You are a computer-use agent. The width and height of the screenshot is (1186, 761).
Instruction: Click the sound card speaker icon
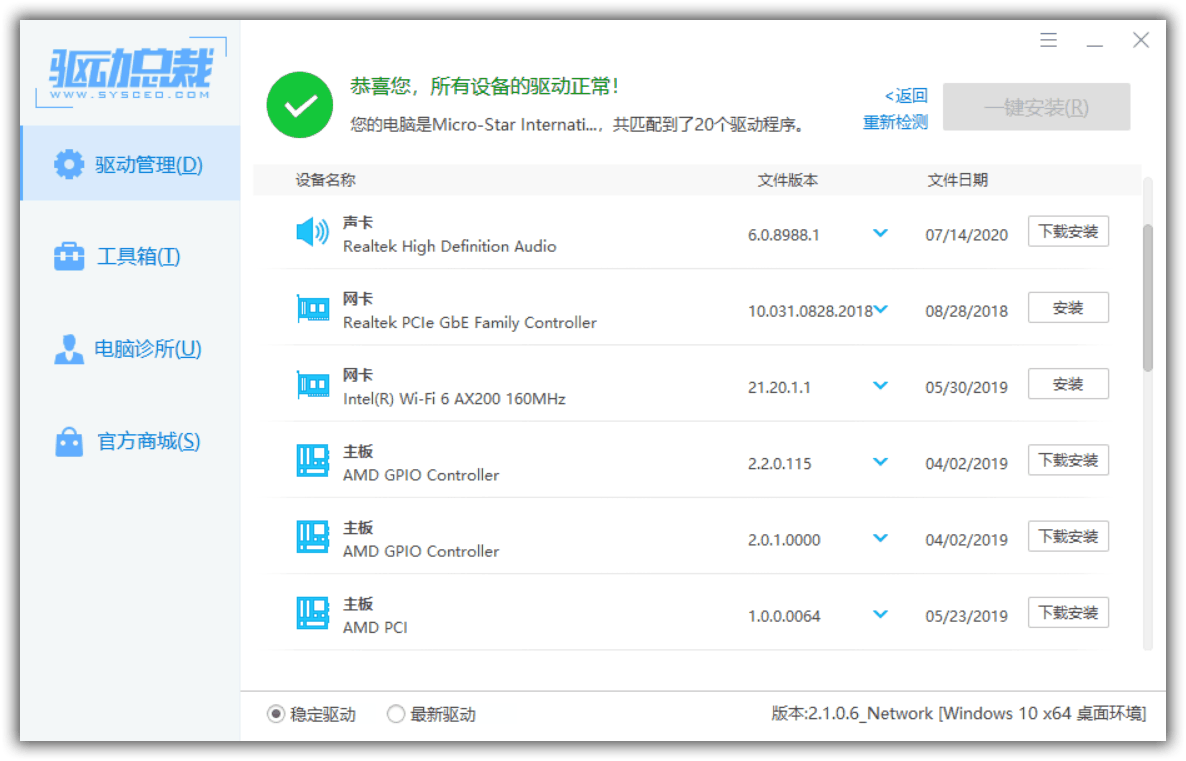coord(312,232)
